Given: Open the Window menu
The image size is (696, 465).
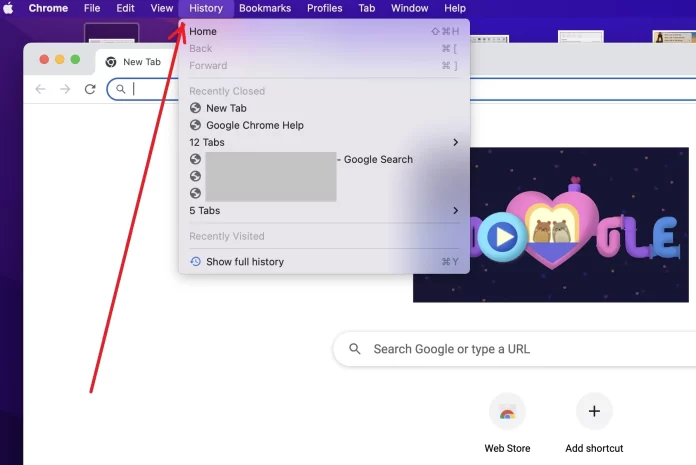Looking at the screenshot, I should coord(409,8).
